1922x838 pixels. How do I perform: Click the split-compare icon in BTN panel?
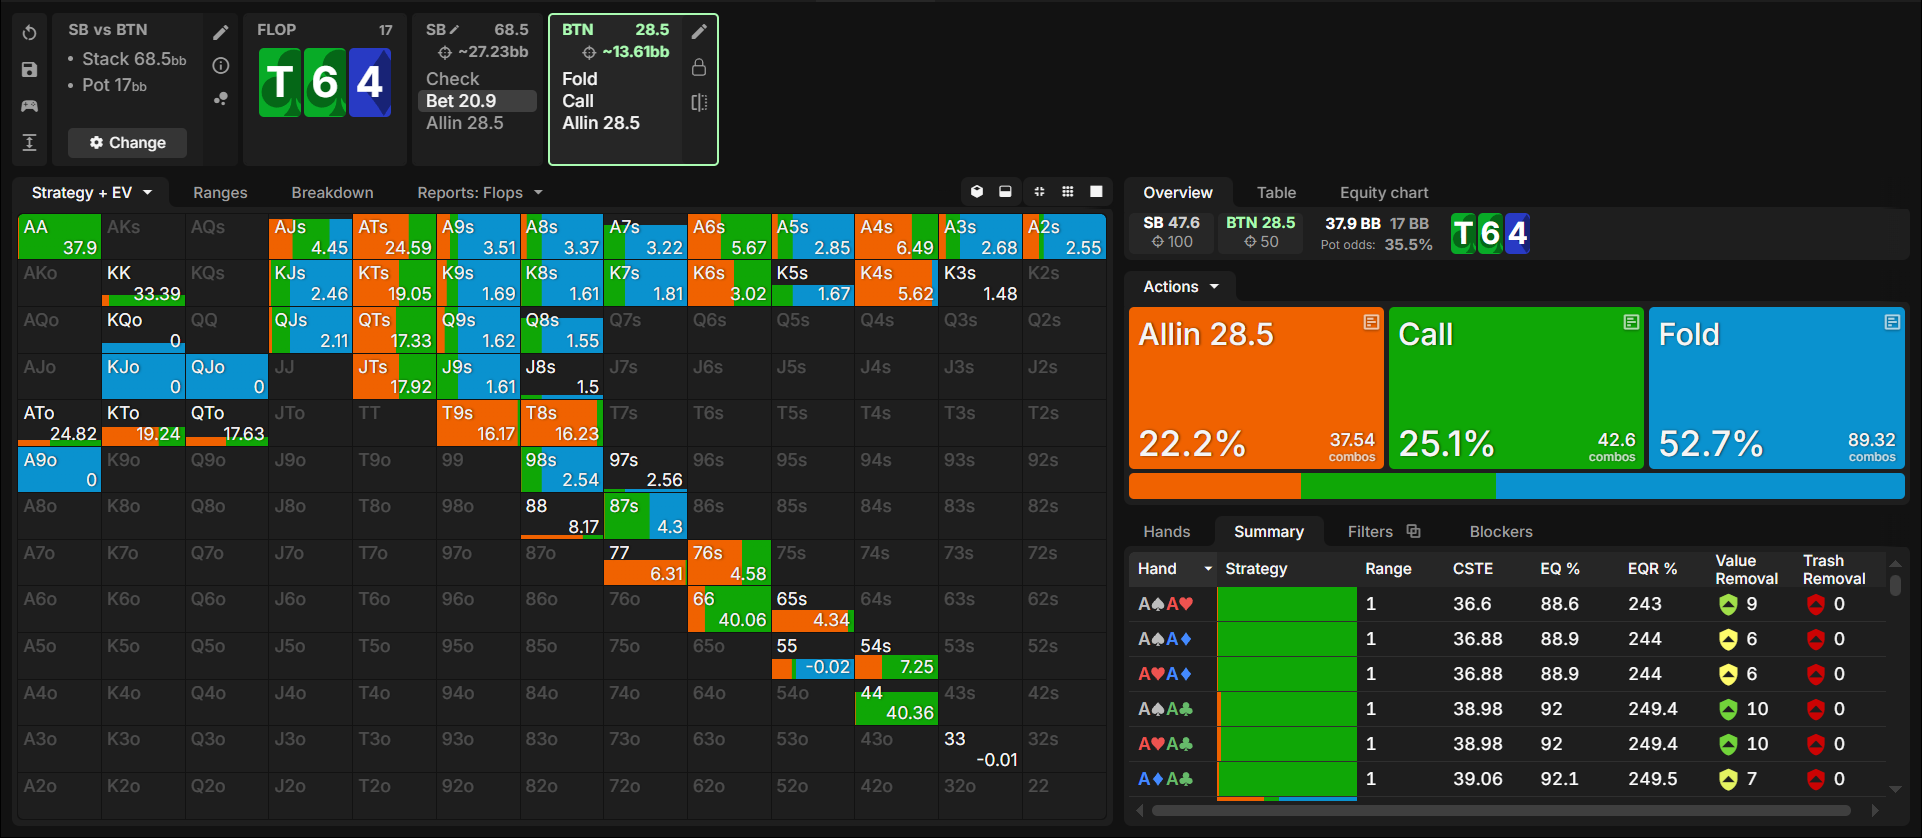click(699, 102)
